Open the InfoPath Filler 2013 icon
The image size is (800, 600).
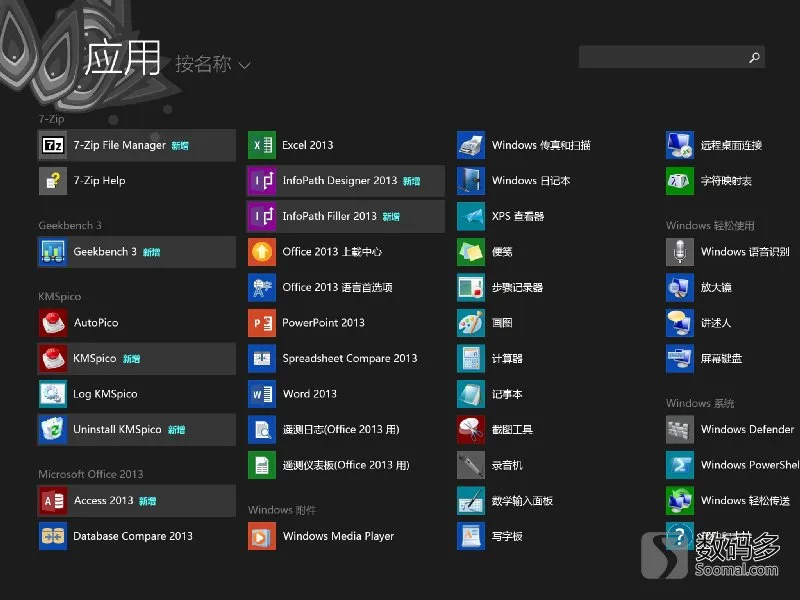click(x=262, y=216)
